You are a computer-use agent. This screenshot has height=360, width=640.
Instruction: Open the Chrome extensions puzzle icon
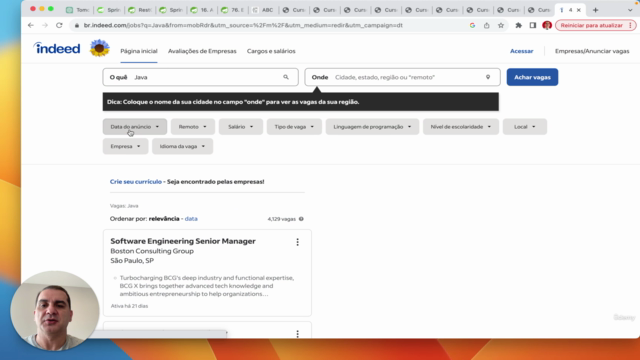(518, 25)
